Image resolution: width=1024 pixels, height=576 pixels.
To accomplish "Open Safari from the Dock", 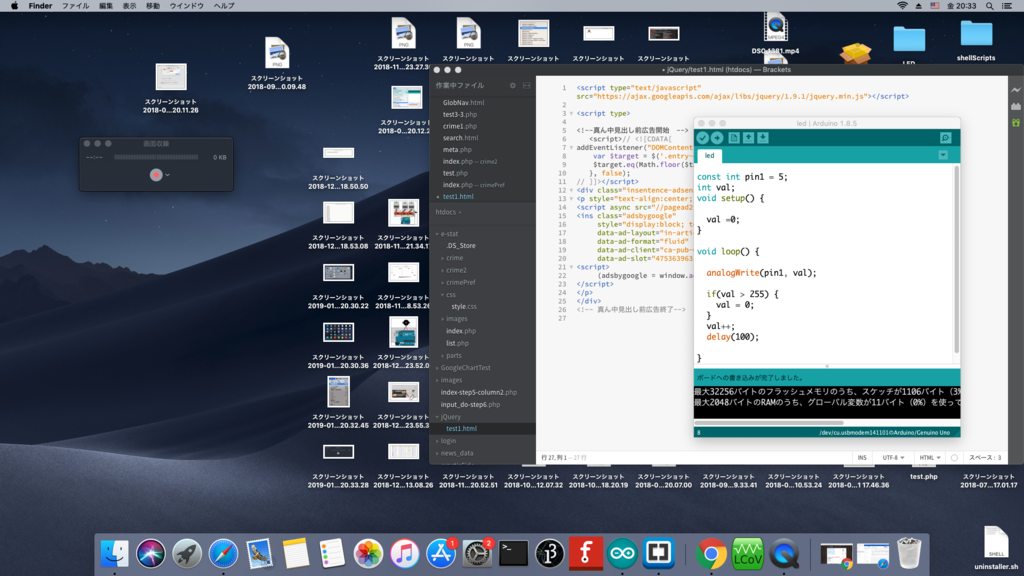I will (223, 554).
